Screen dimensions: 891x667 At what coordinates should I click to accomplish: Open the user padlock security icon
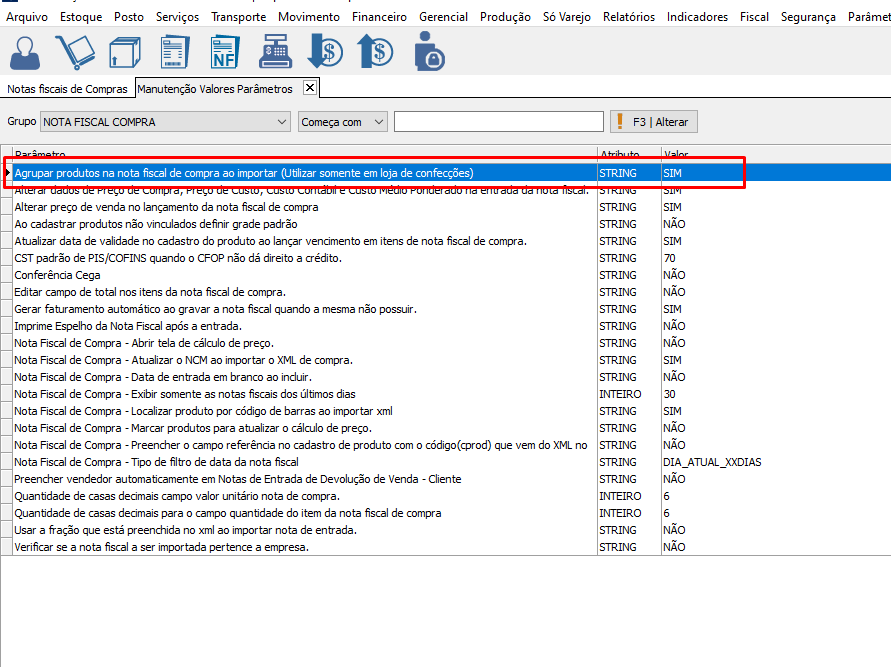(430, 52)
